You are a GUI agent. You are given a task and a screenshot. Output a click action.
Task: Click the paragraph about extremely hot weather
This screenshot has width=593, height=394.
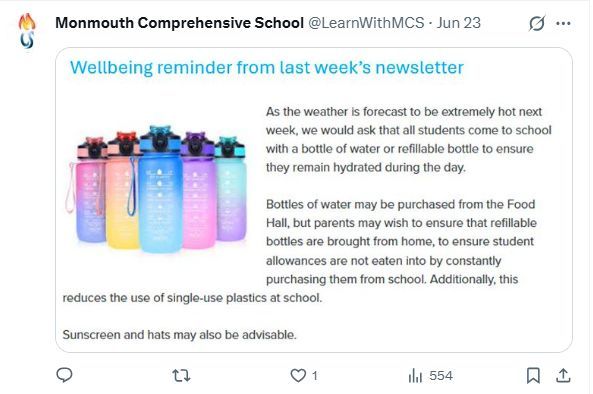[408, 140]
